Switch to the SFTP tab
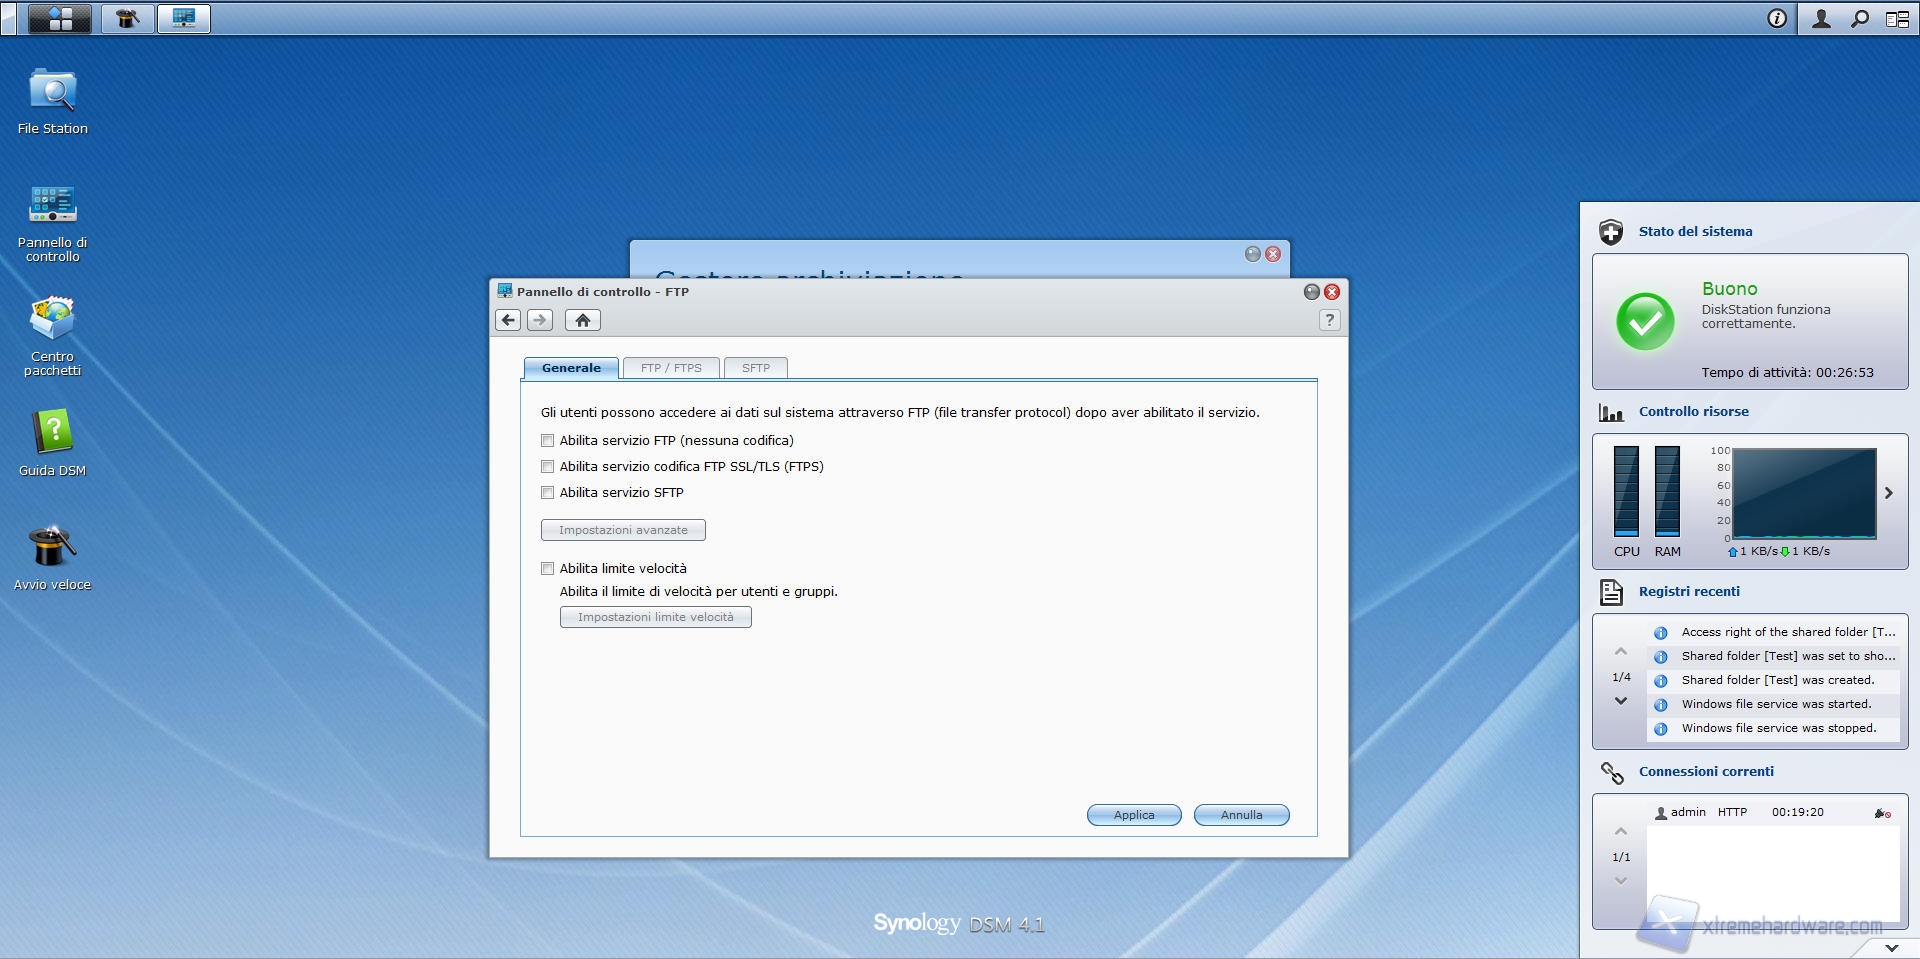Viewport: 1920px width, 959px height. pyautogui.click(x=755, y=368)
